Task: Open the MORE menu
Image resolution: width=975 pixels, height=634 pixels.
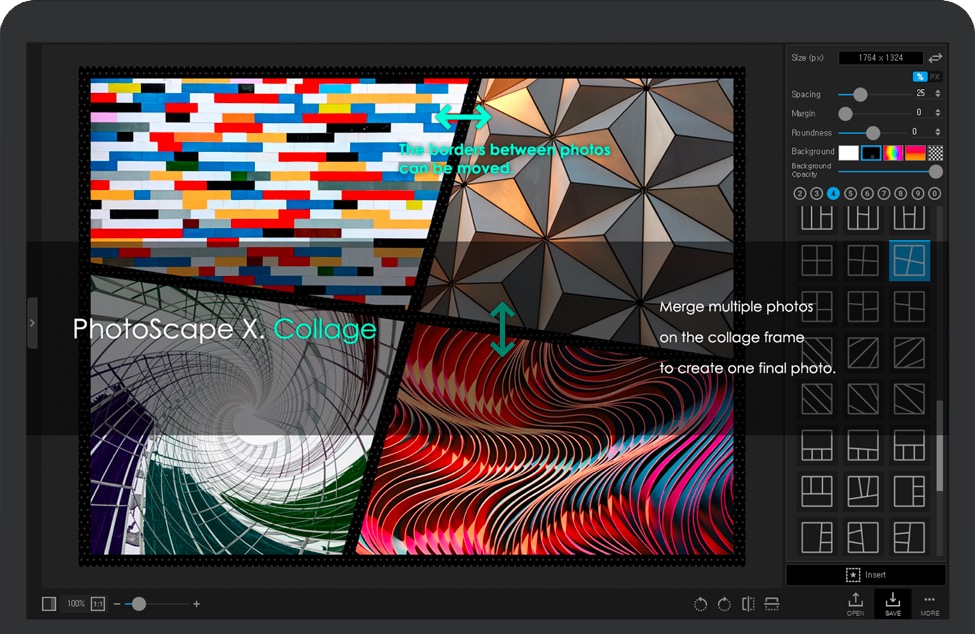Action: tap(929, 604)
